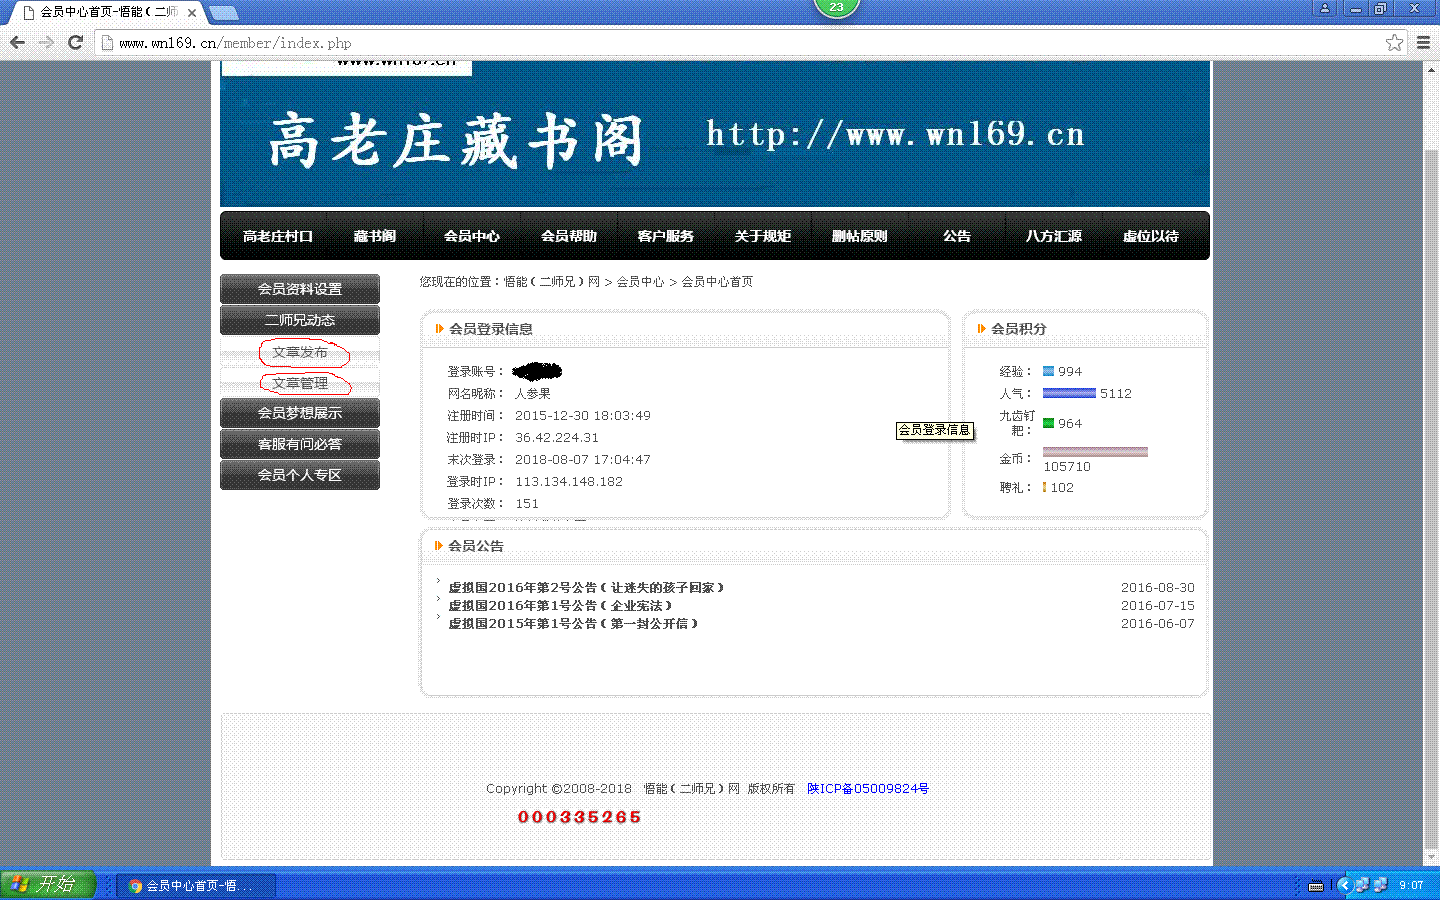Screen dimensions: 1440x900
Task: Open 会员中心 in navigation bar
Action: 471,236
